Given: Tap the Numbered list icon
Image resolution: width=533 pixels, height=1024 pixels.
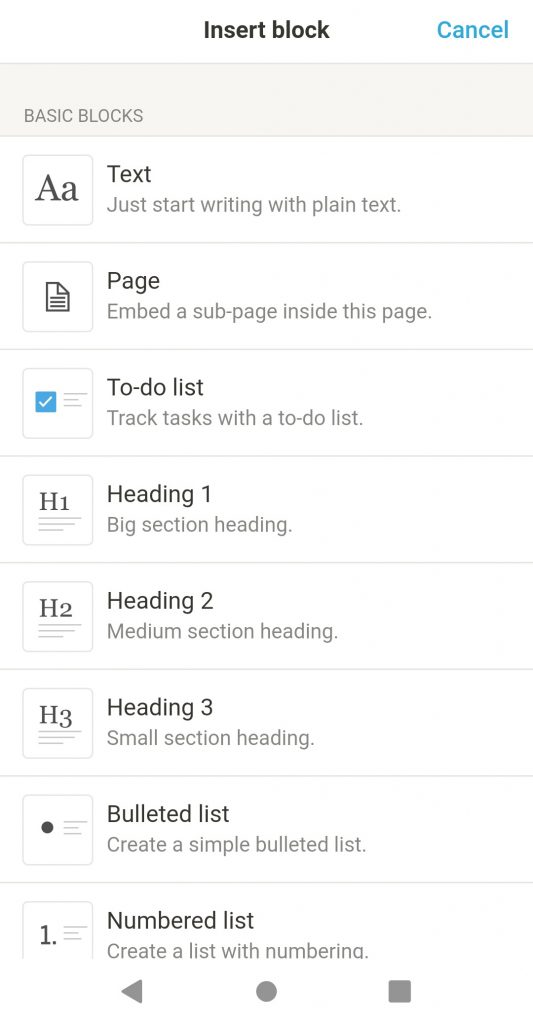Looking at the screenshot, I should coord(57,931).
